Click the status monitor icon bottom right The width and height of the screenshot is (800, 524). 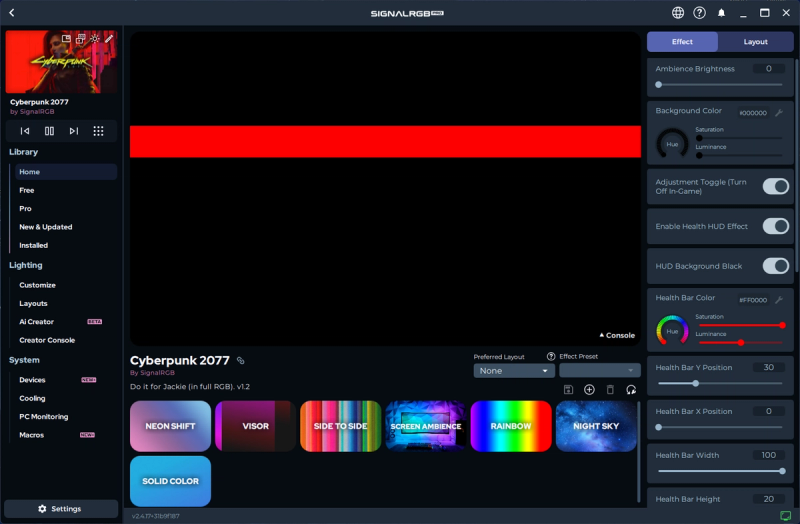point(786,516)
